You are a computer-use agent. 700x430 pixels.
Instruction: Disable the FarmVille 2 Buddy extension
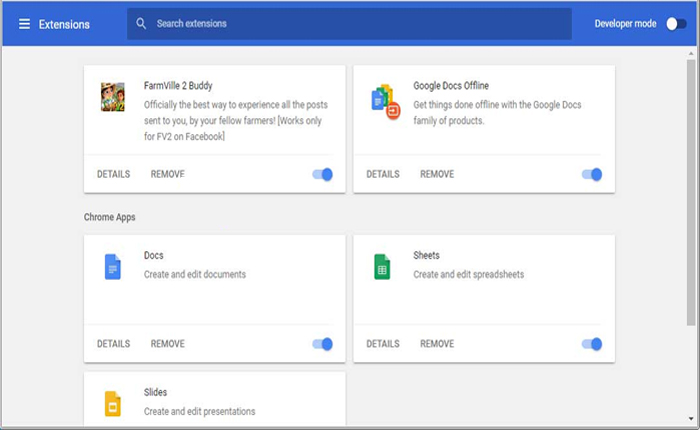[x=322, y=175]
